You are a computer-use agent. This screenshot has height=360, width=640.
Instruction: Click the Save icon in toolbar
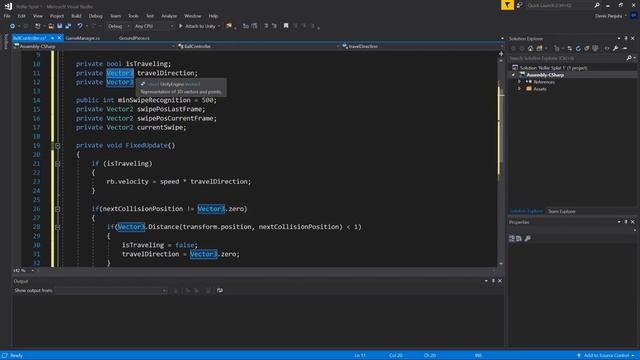coord(60,26)
